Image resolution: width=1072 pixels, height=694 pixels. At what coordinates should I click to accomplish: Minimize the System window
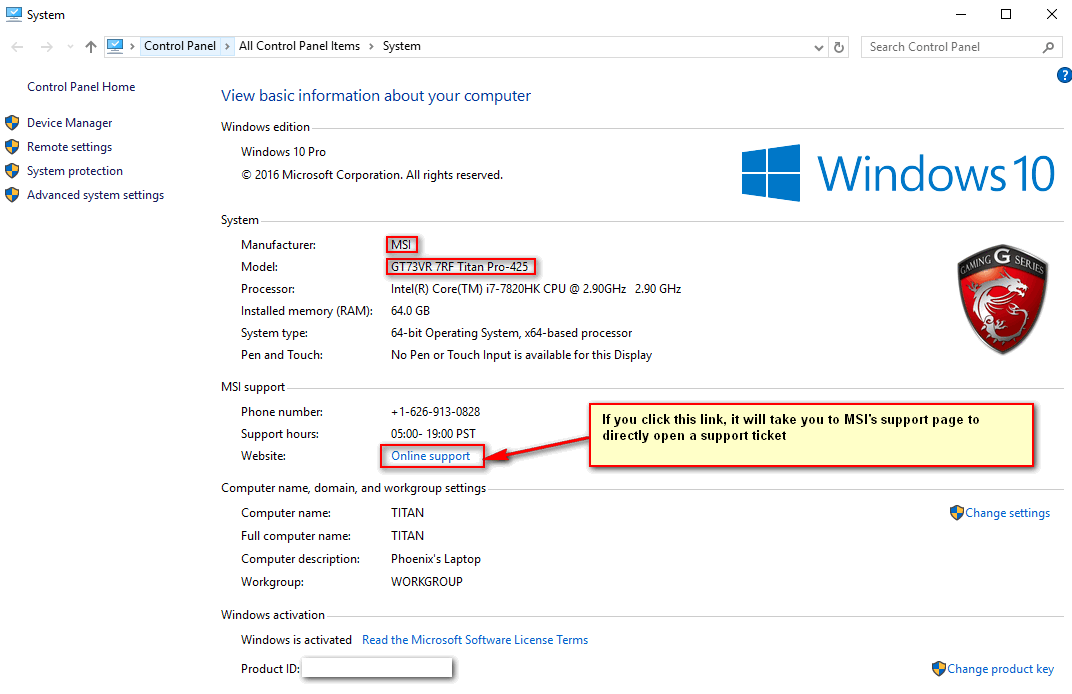pos(961,14)
